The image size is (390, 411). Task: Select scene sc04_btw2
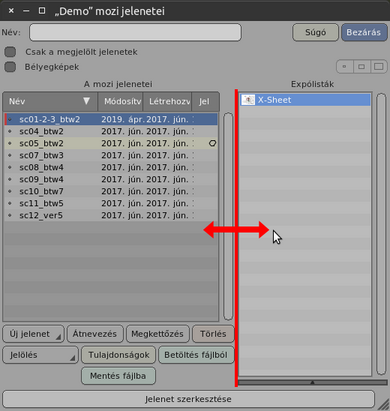pyautogui.click(x=111, y=131)
